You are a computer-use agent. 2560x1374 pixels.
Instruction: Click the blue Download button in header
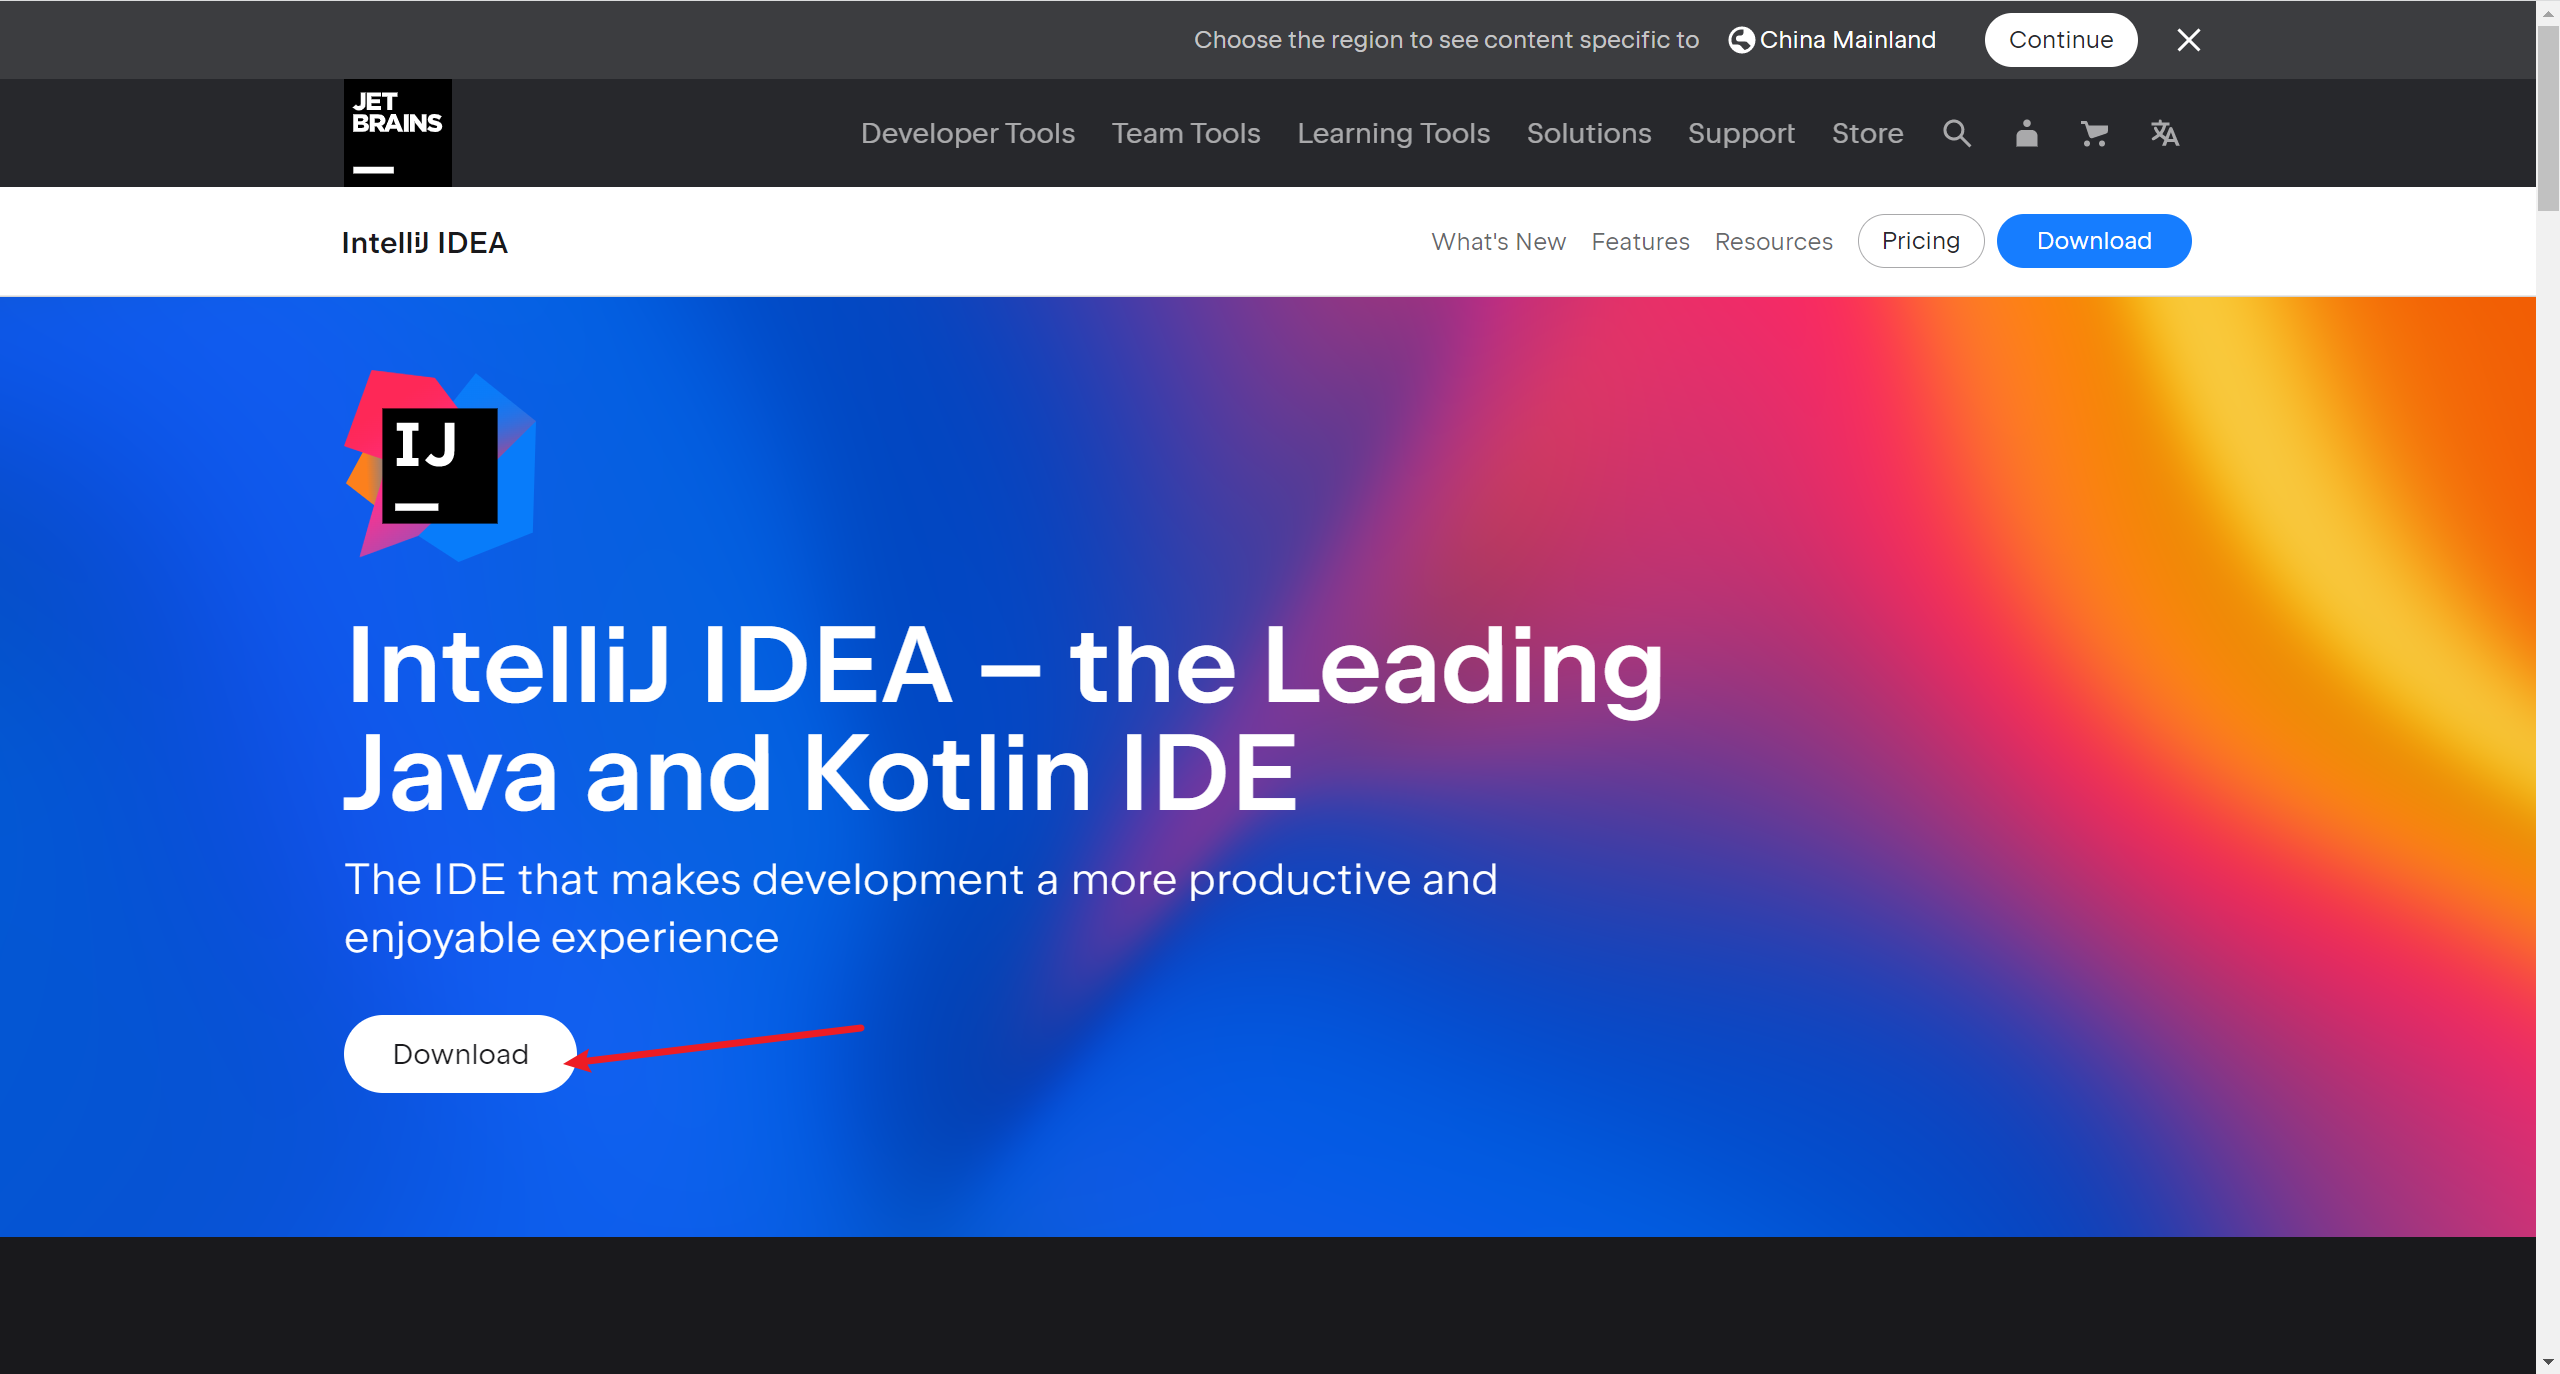[x=2093, y=241]
